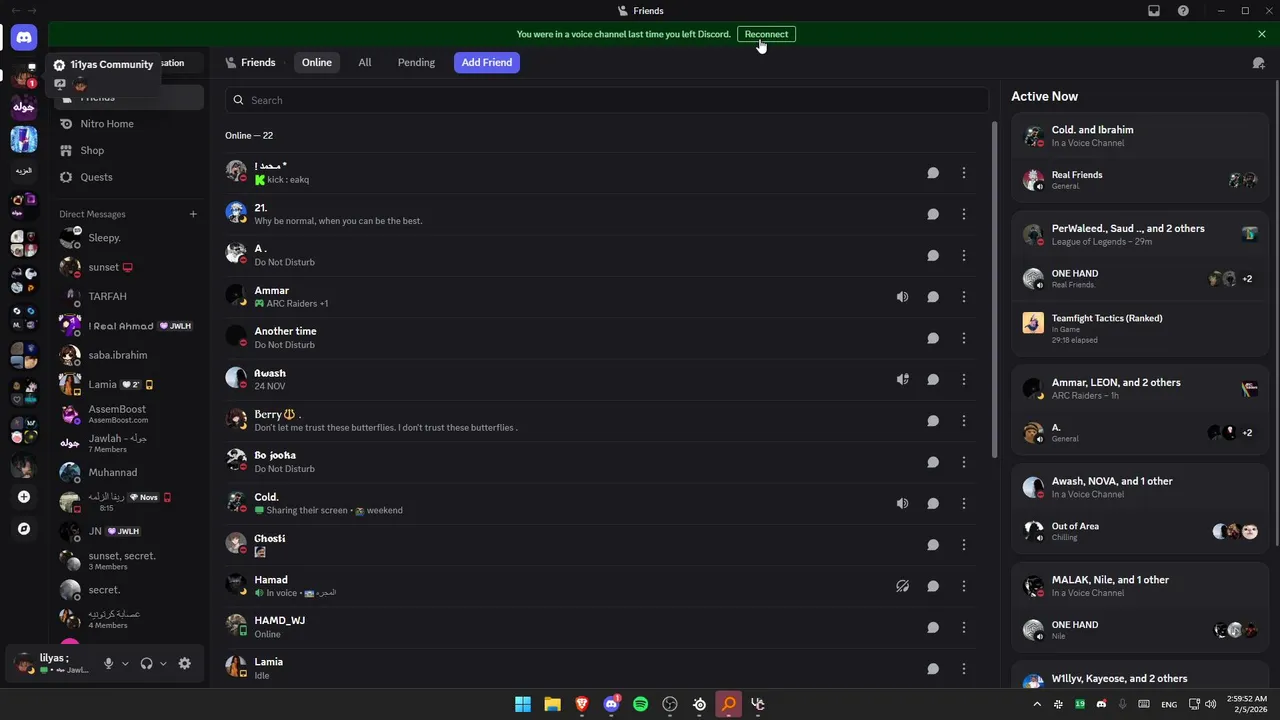This screenshot has width=1280, height=720.
Task: Toggle microphone mute in user panel
Action: (109, 663)
